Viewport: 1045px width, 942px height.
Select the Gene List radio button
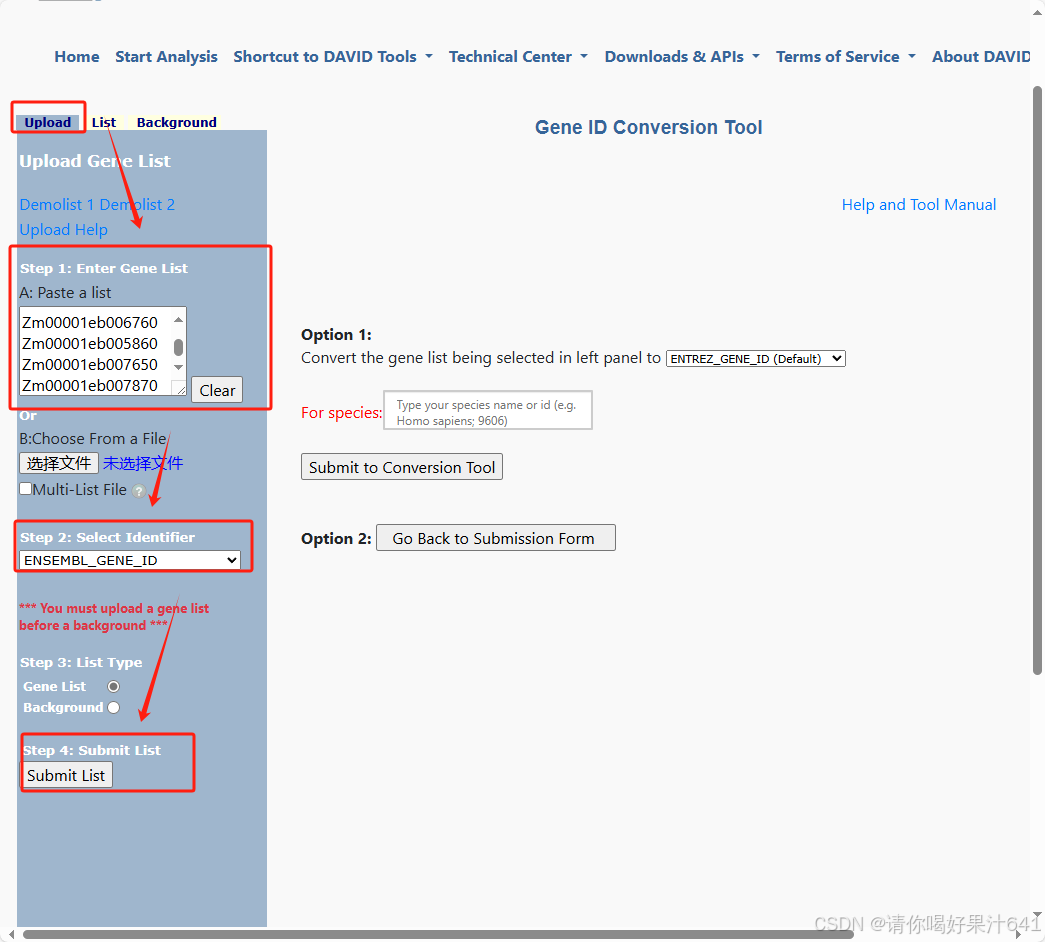(114, 686)
